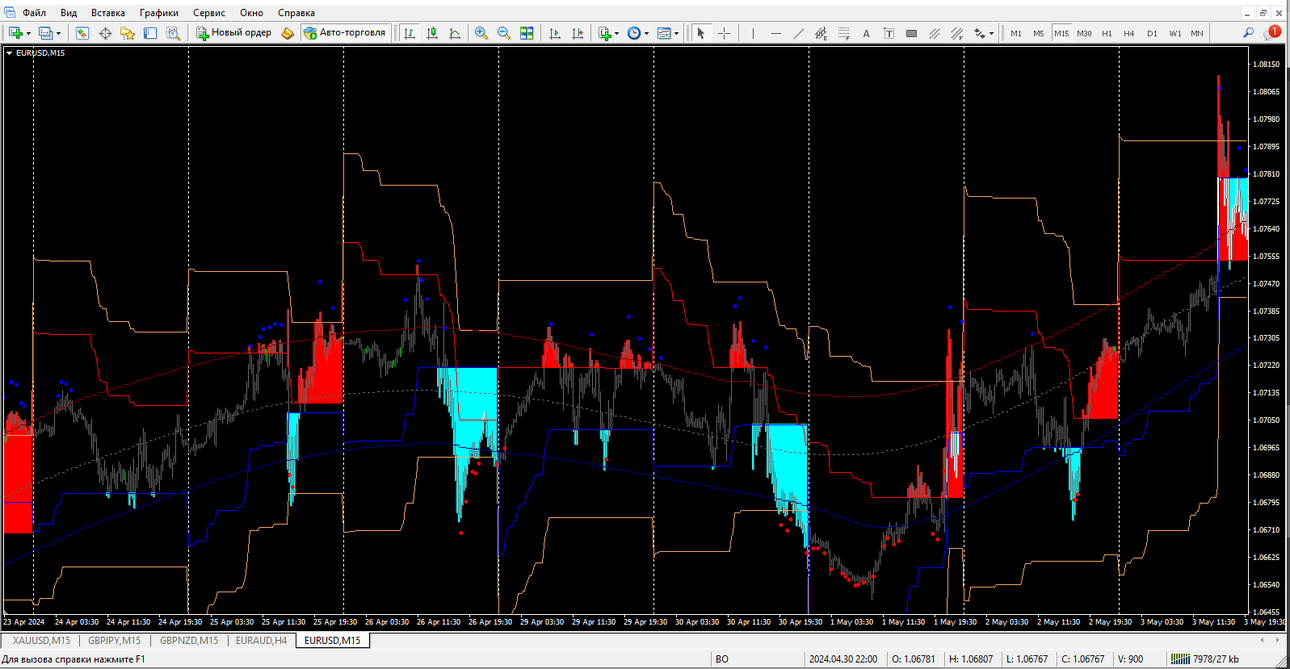Expand new chart dropdown arrow
Image resolution: width=1290 pixels, height=669 pixels.
pos(28,33)
